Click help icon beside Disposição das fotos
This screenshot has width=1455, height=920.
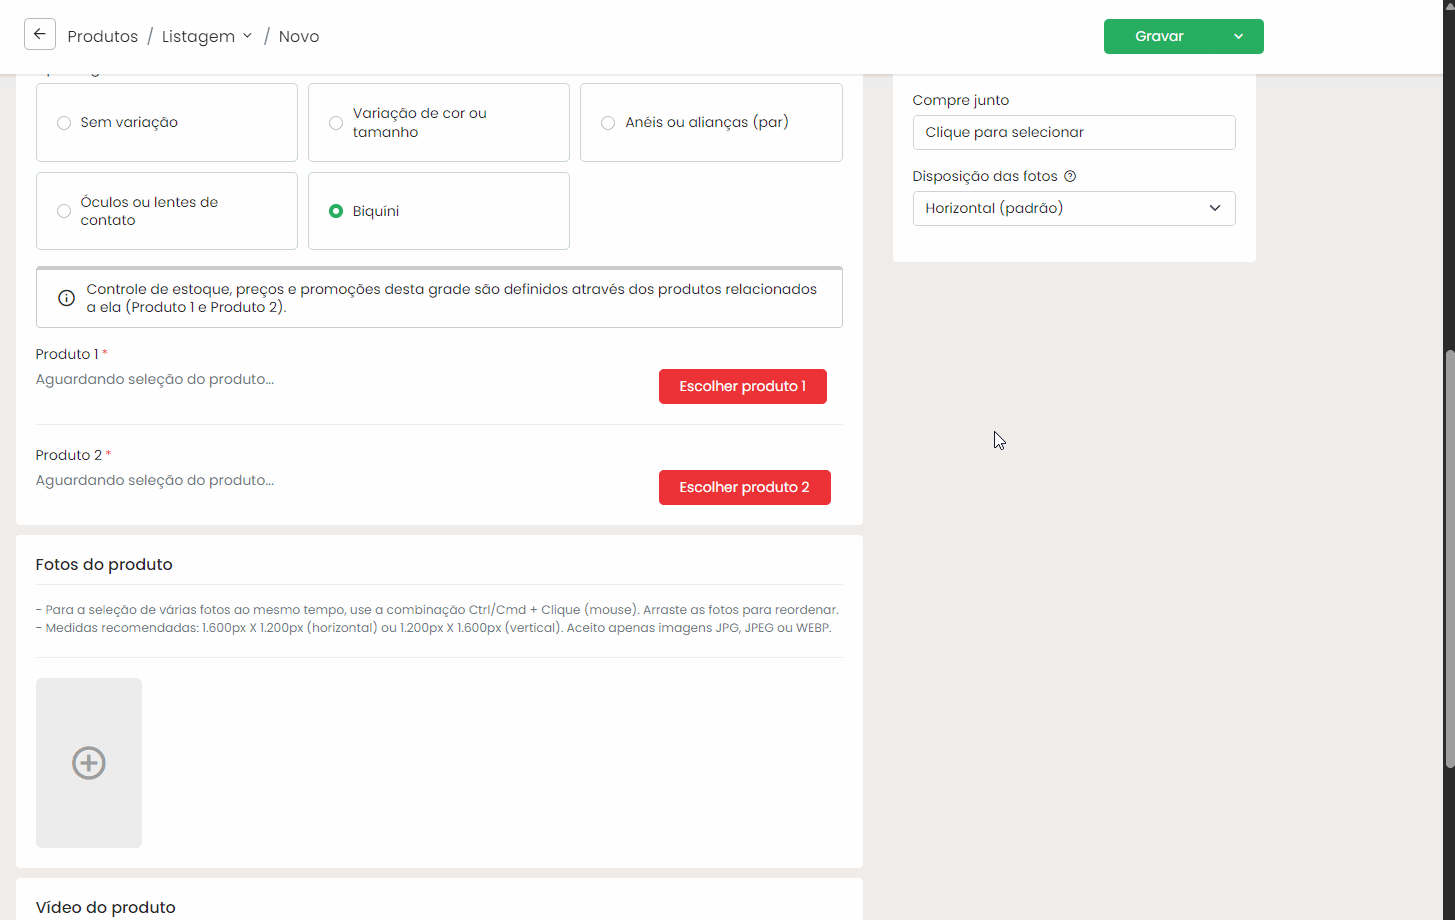[1070, 177]
